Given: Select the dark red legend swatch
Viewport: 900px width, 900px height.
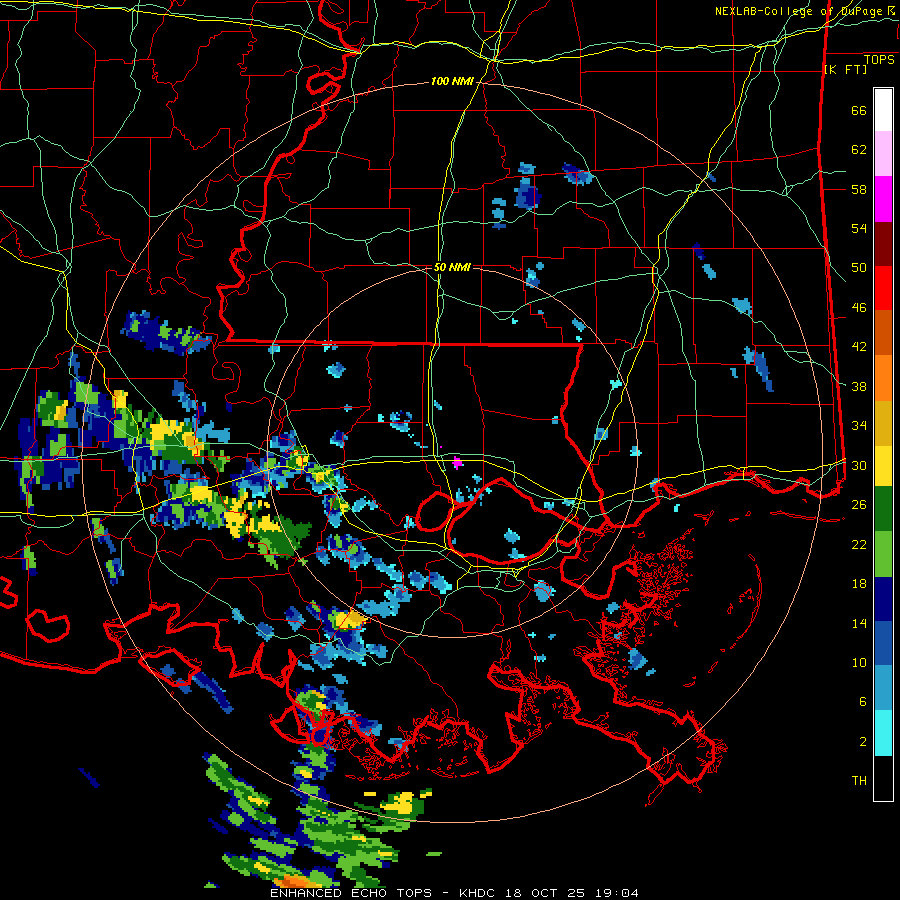Looking at the screenshot, I should point(883,244).
